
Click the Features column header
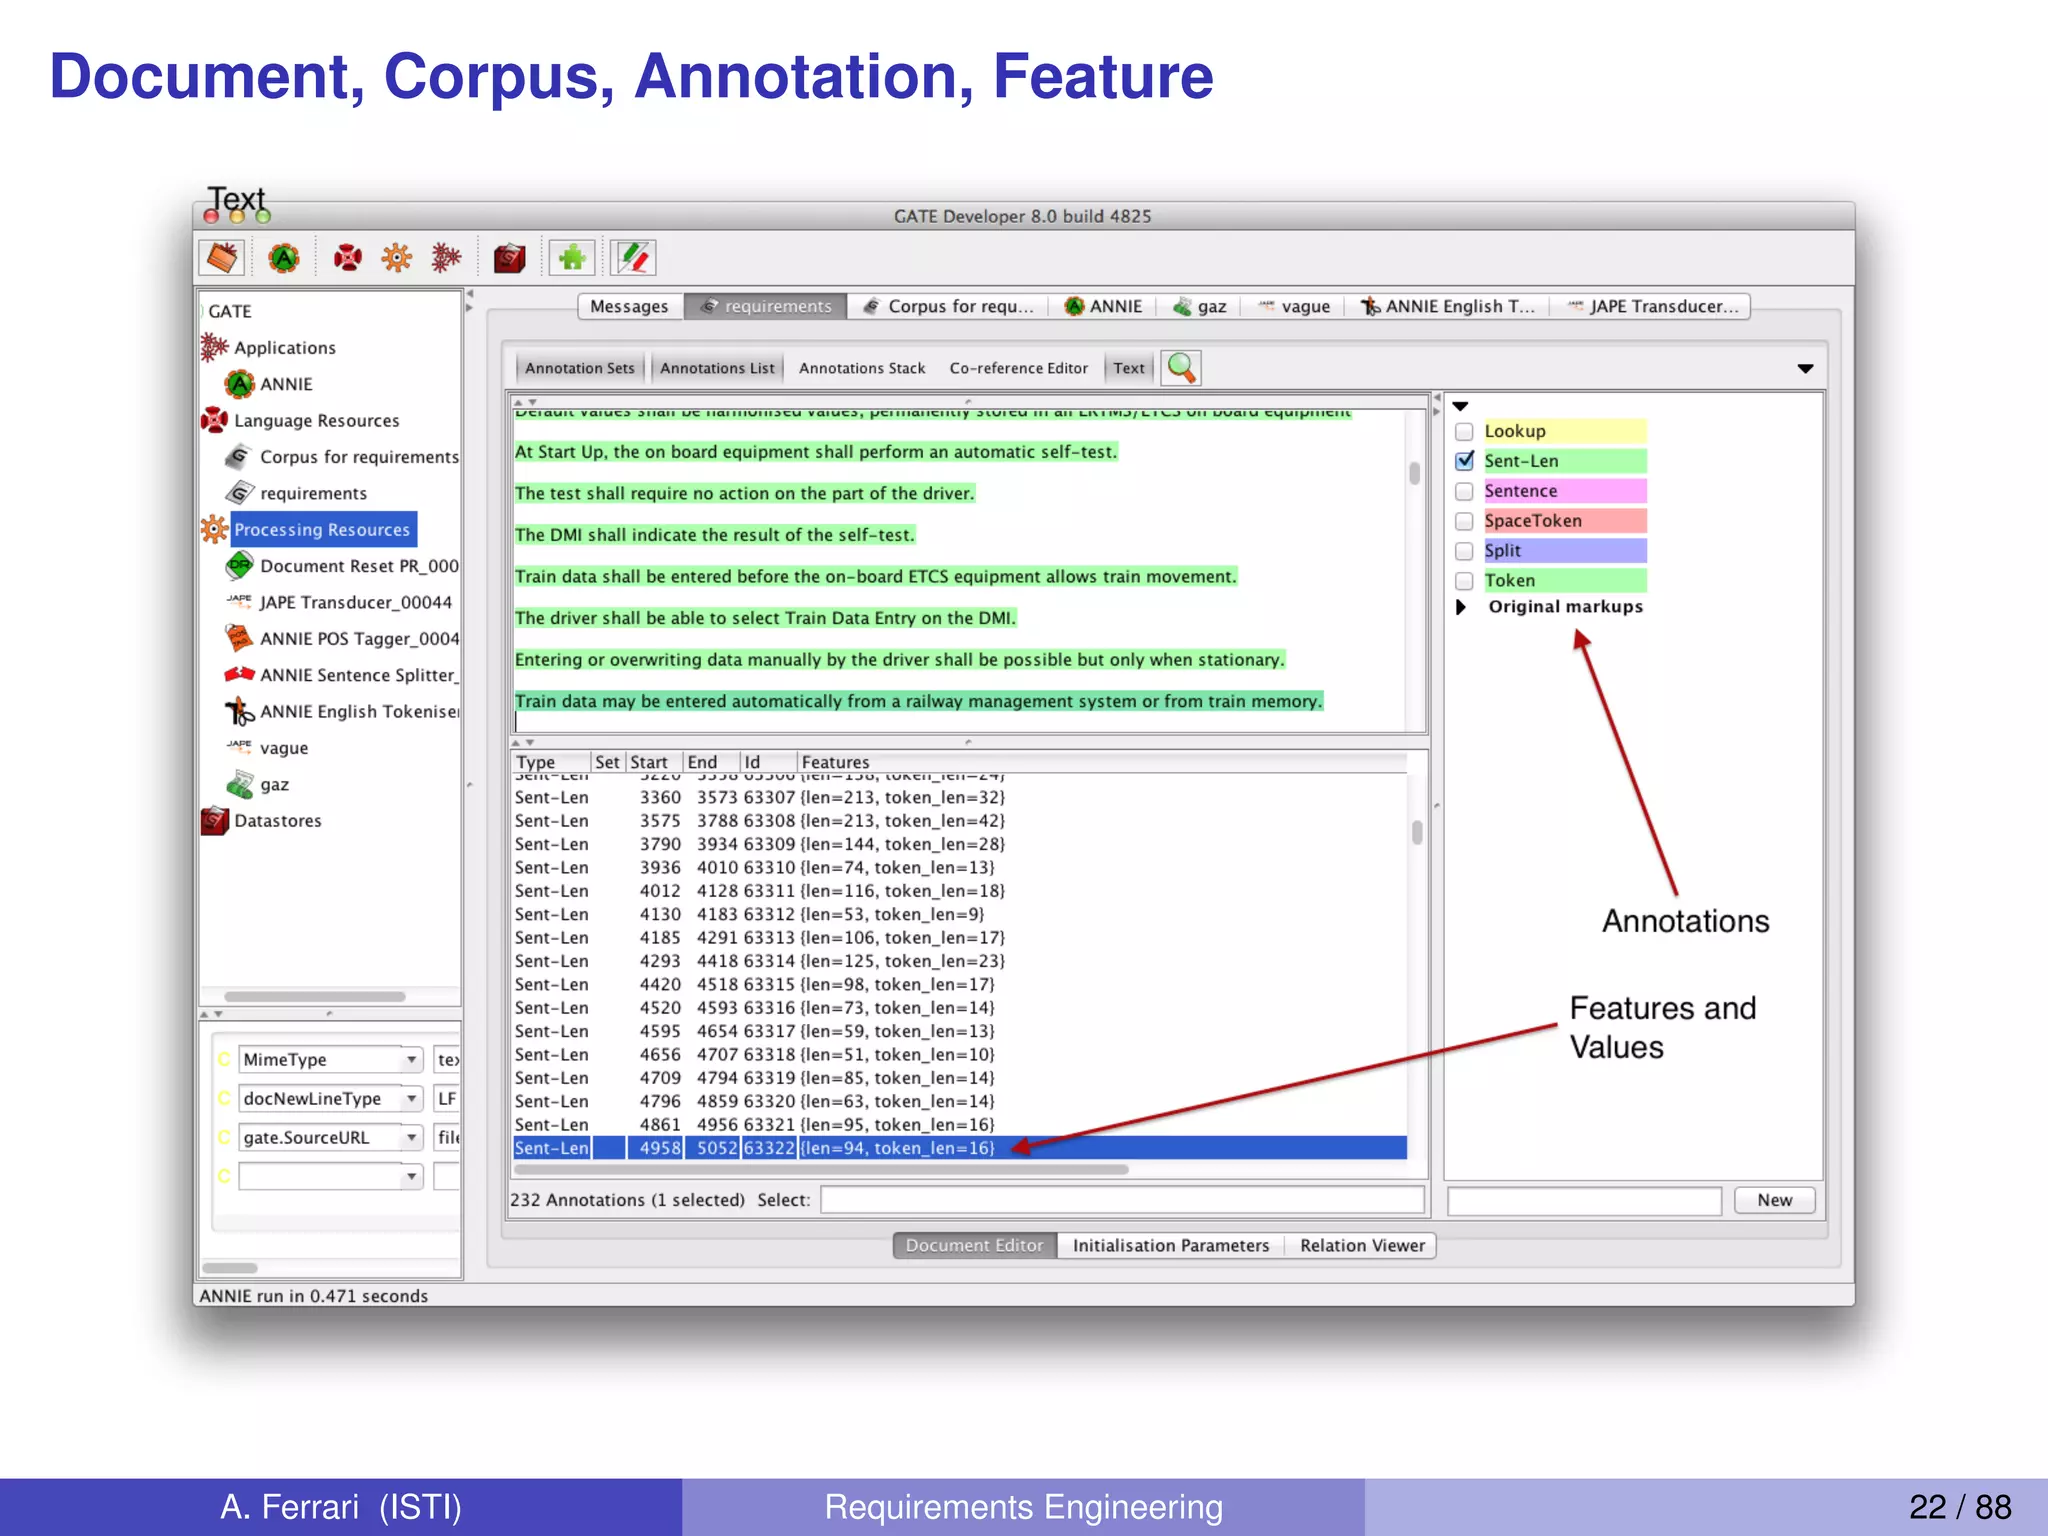(1102, 762)
